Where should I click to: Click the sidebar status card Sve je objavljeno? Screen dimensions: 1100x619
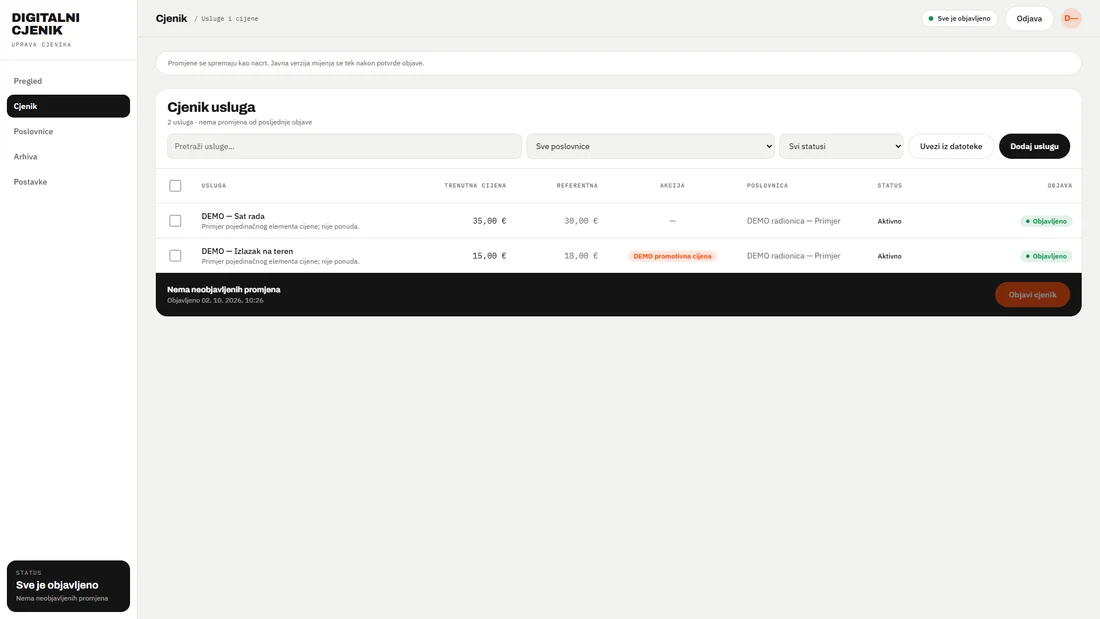coord(68,586)
